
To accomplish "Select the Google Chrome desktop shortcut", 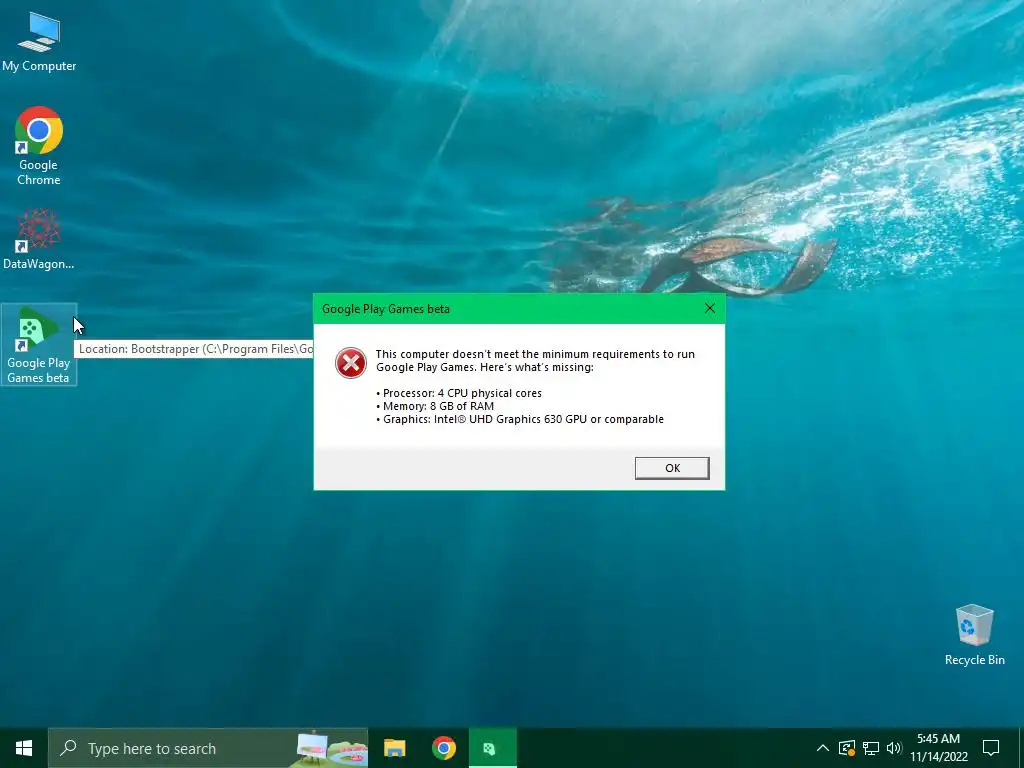I will 39,146.
